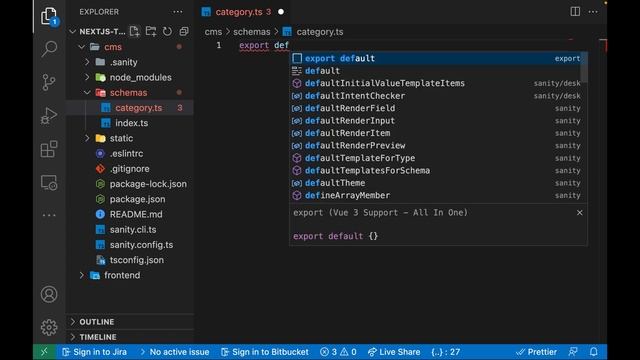Click the New File icon in Explorer
Viewport: 640px width, 360px height.
tap(134, 31)
